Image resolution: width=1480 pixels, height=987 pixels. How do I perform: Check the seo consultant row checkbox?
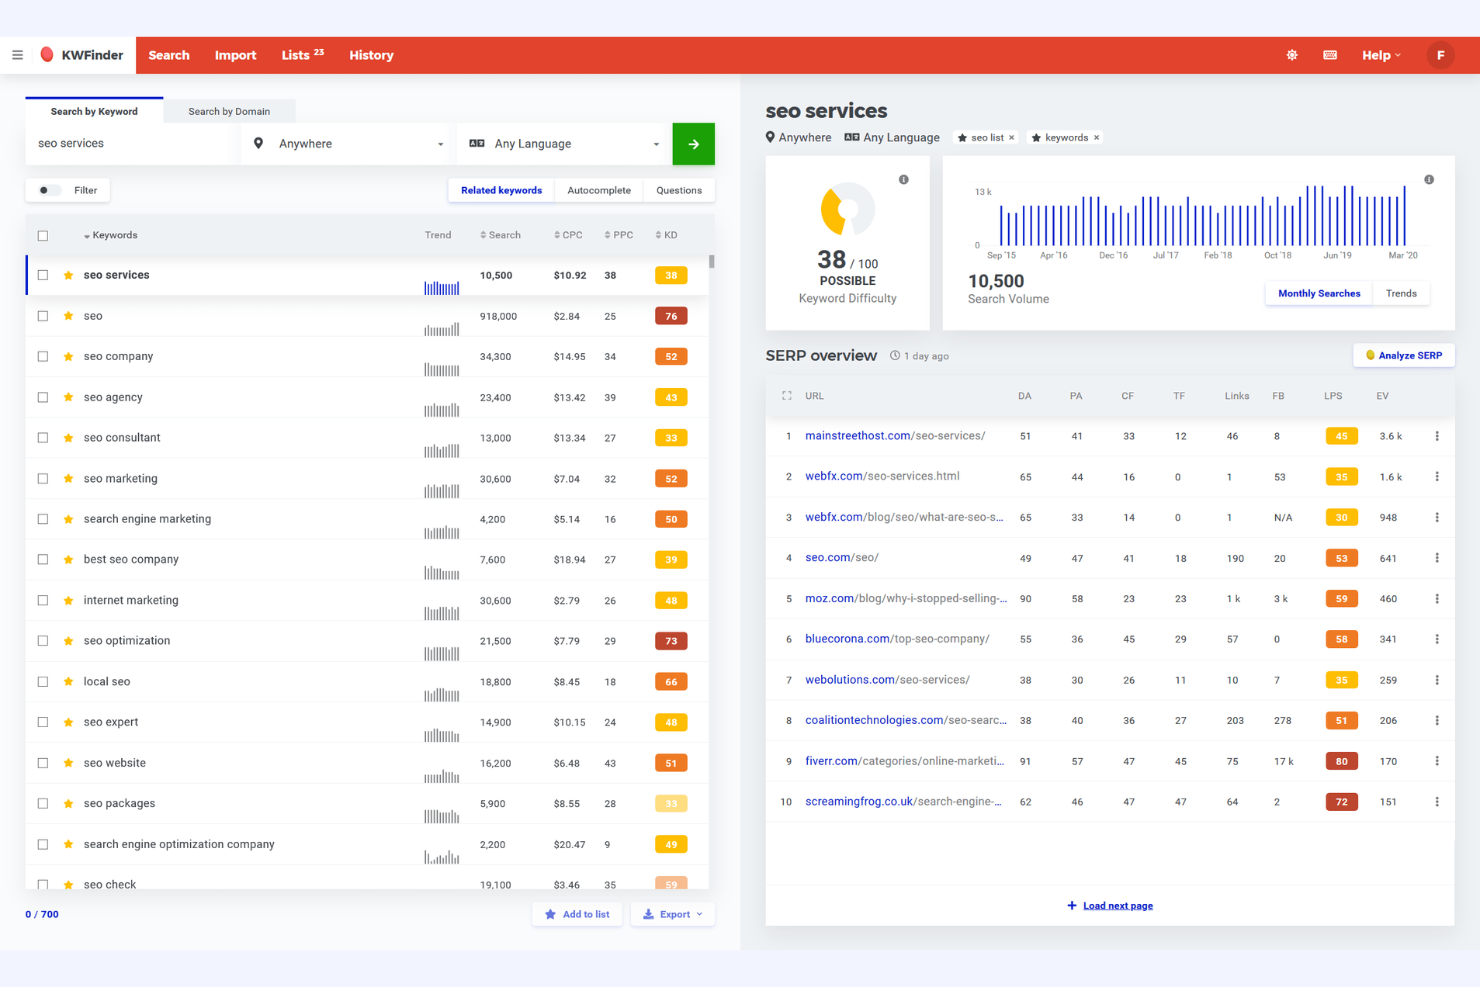(x=43, y=438)
